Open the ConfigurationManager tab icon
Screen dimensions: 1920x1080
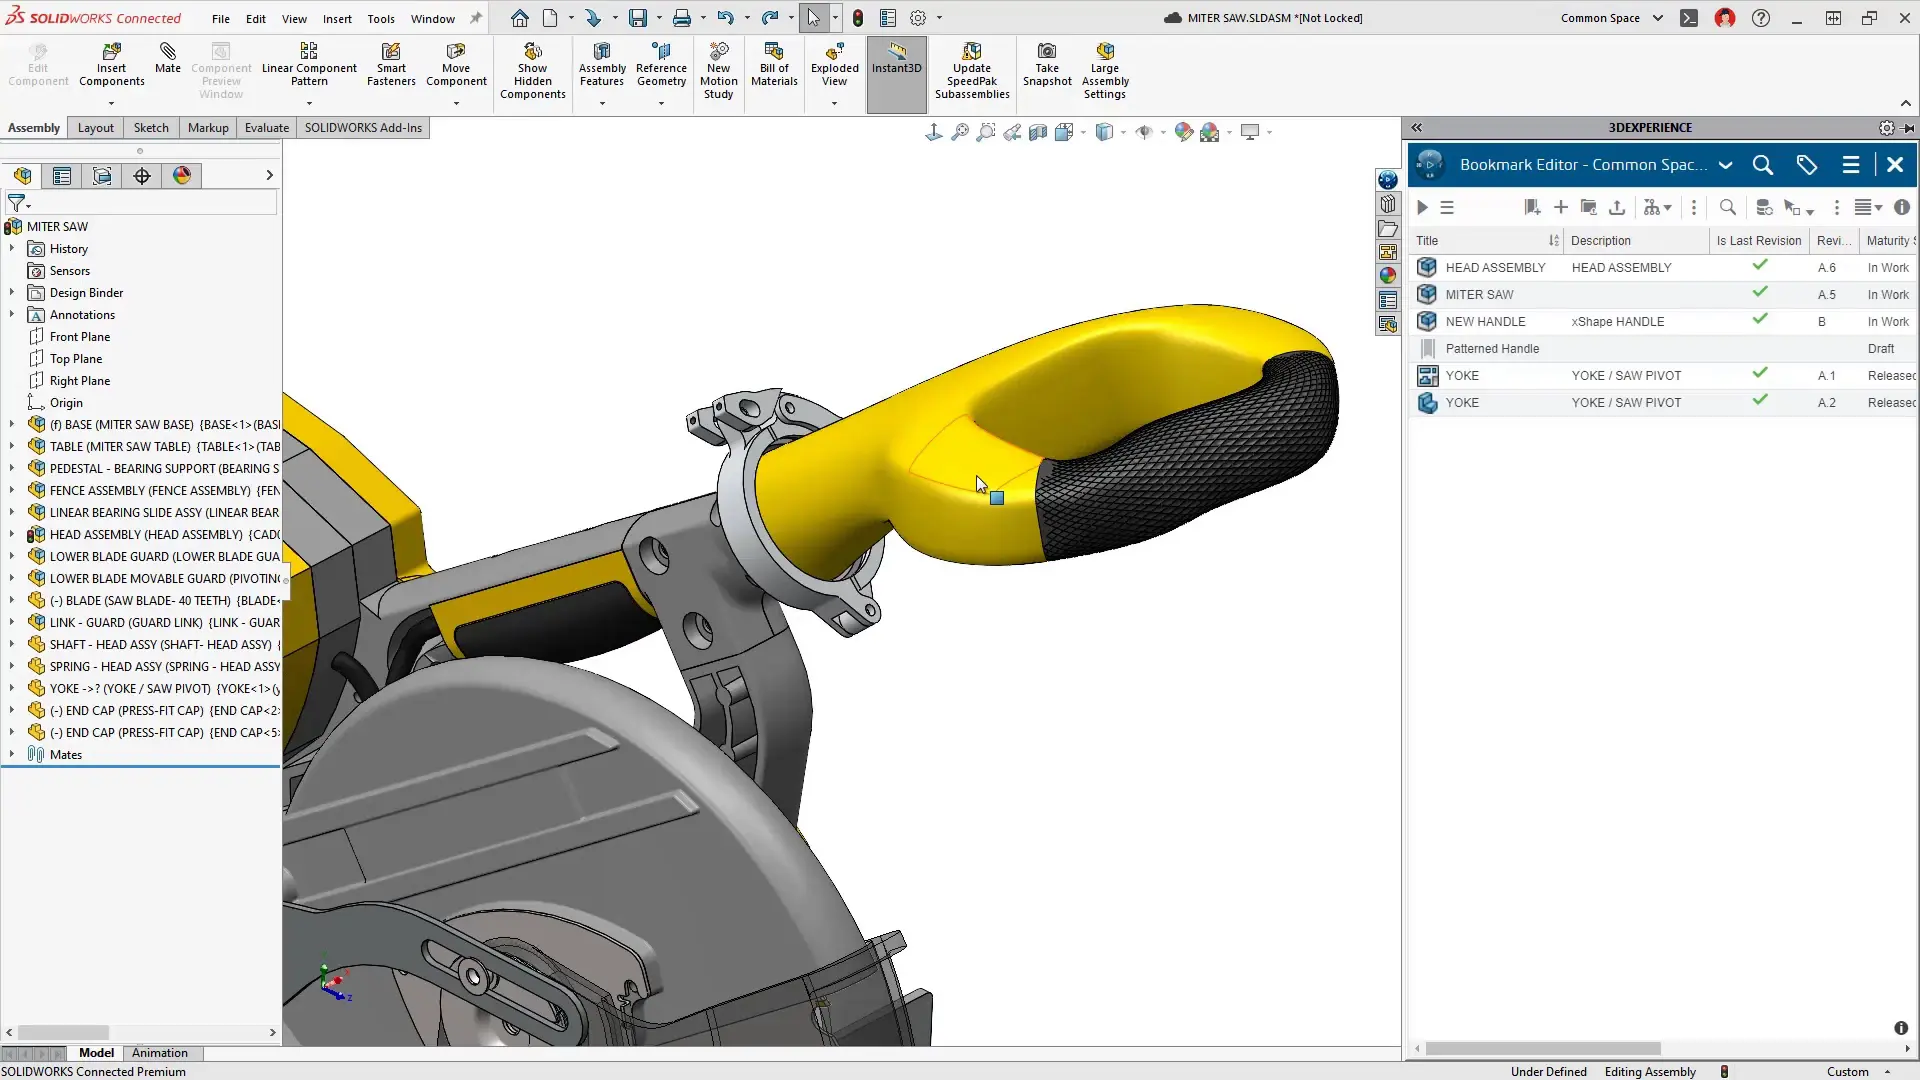102,176
